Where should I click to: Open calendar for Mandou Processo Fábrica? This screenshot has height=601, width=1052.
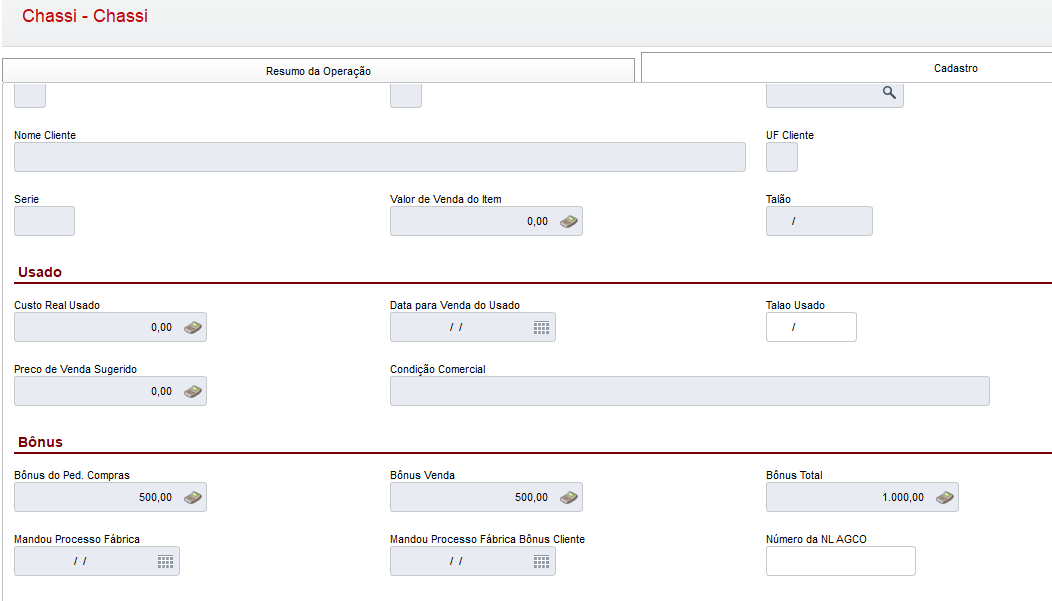coord(166,561)
